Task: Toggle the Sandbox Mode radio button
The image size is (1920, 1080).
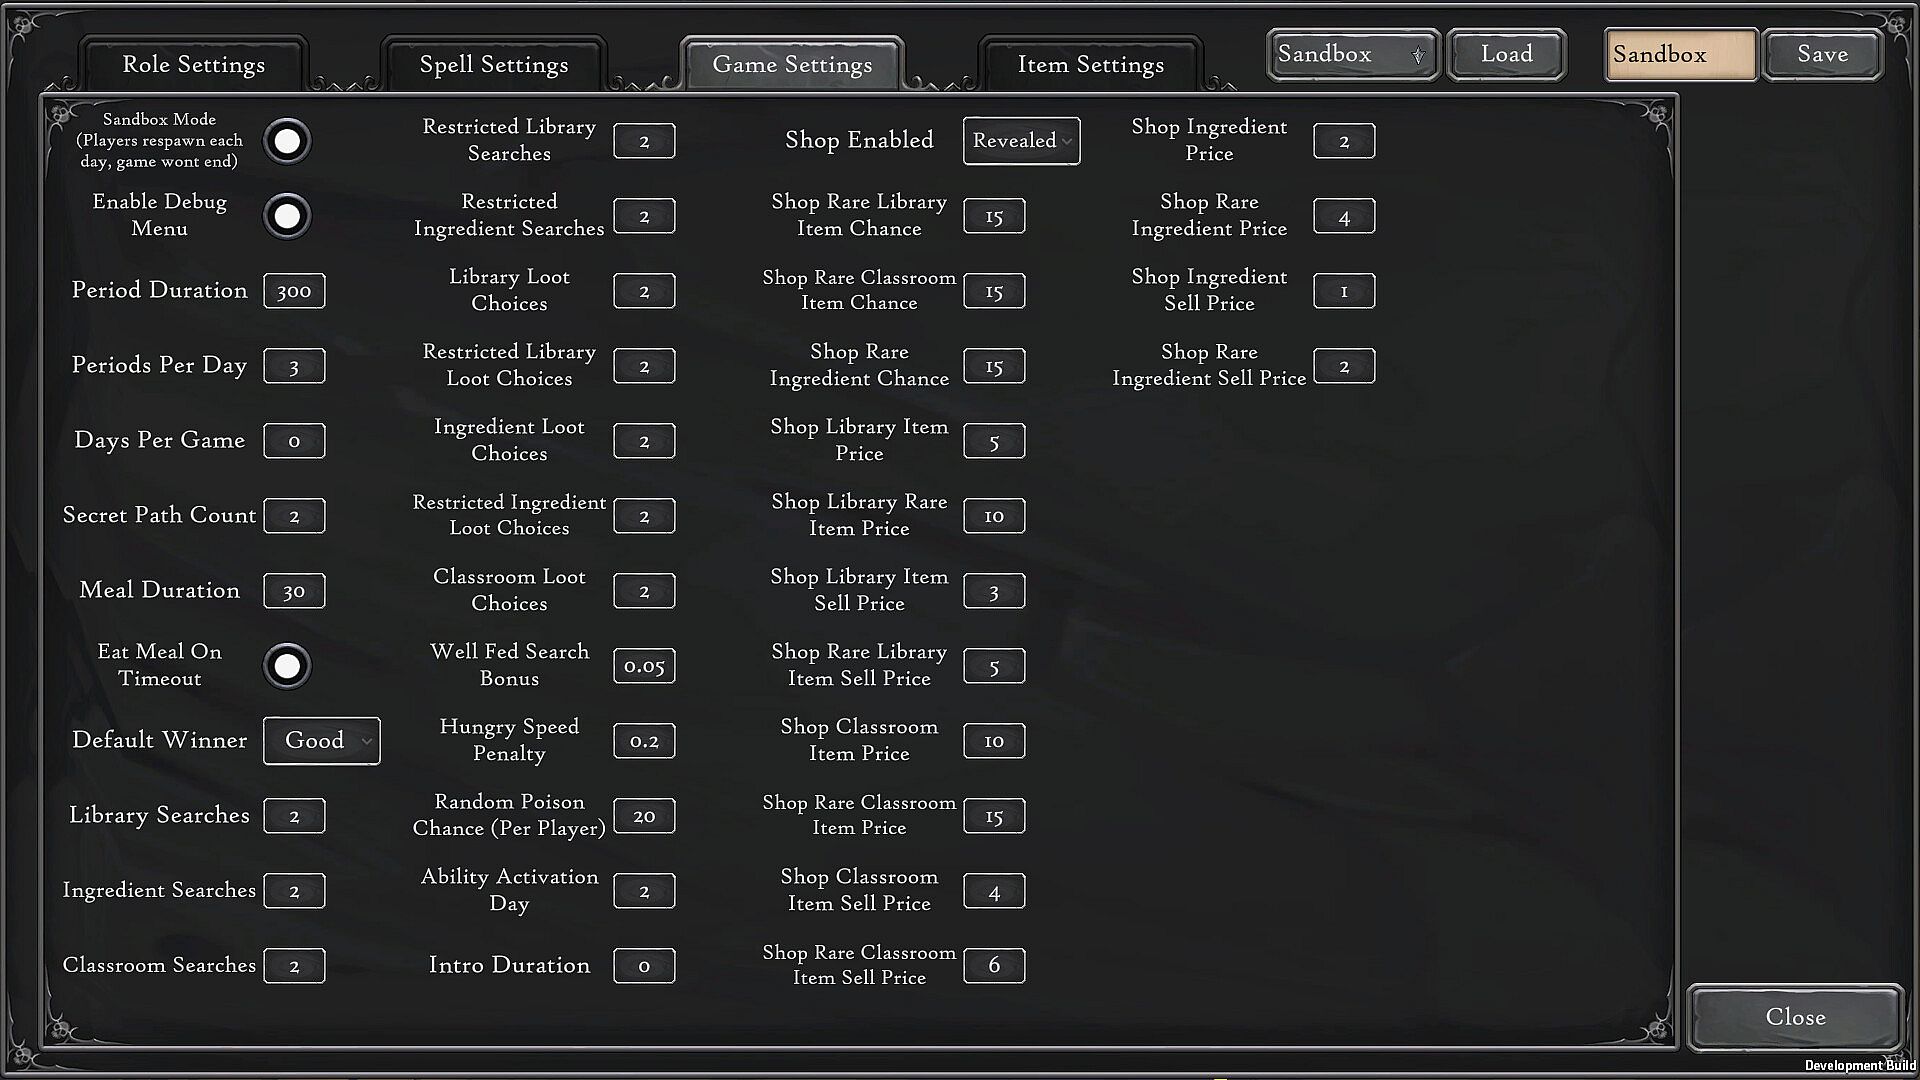Action: pyautogui.click(x=287, y=141)
